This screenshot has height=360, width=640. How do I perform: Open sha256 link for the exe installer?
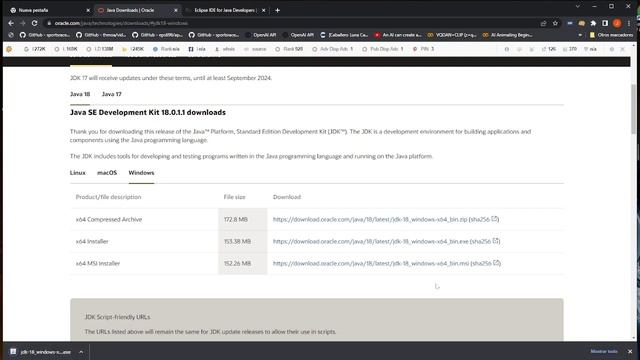[x=485, y=242]
